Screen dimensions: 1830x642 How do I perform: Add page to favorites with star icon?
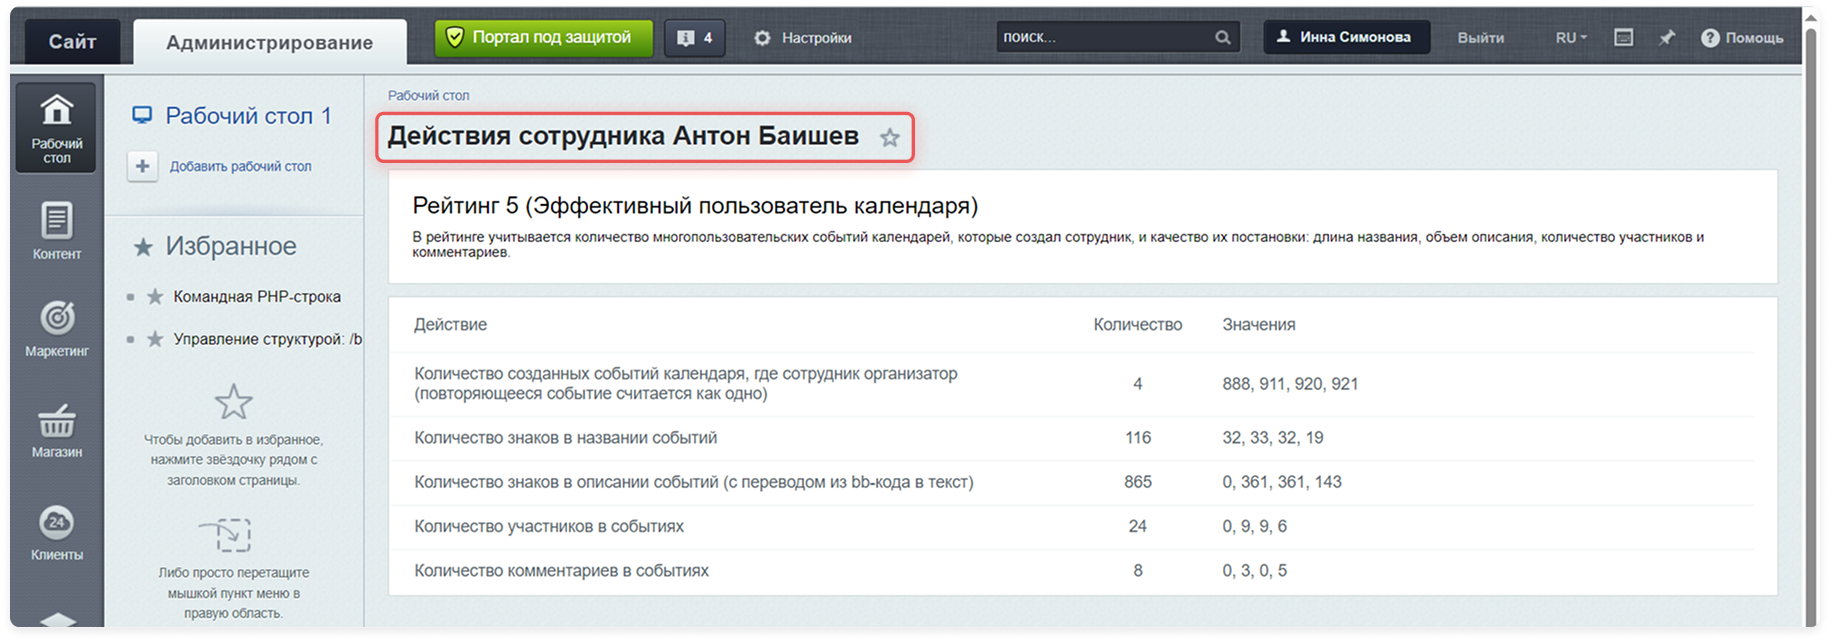(889, 138)
